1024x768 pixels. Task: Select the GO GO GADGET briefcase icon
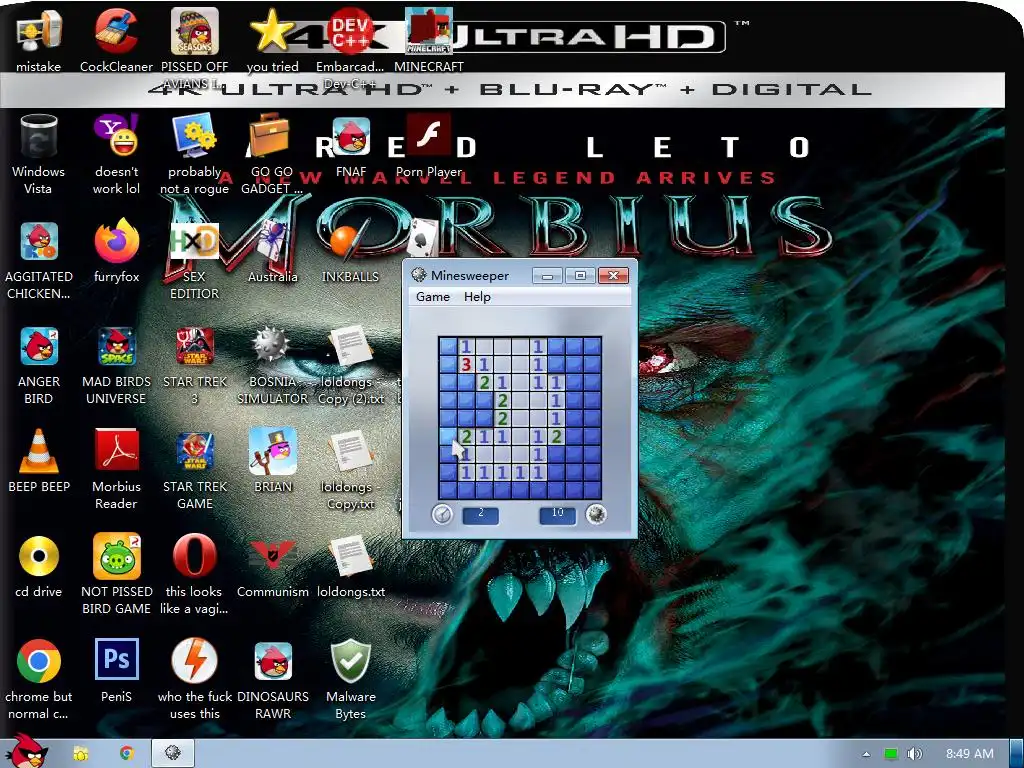click(272, 153)
